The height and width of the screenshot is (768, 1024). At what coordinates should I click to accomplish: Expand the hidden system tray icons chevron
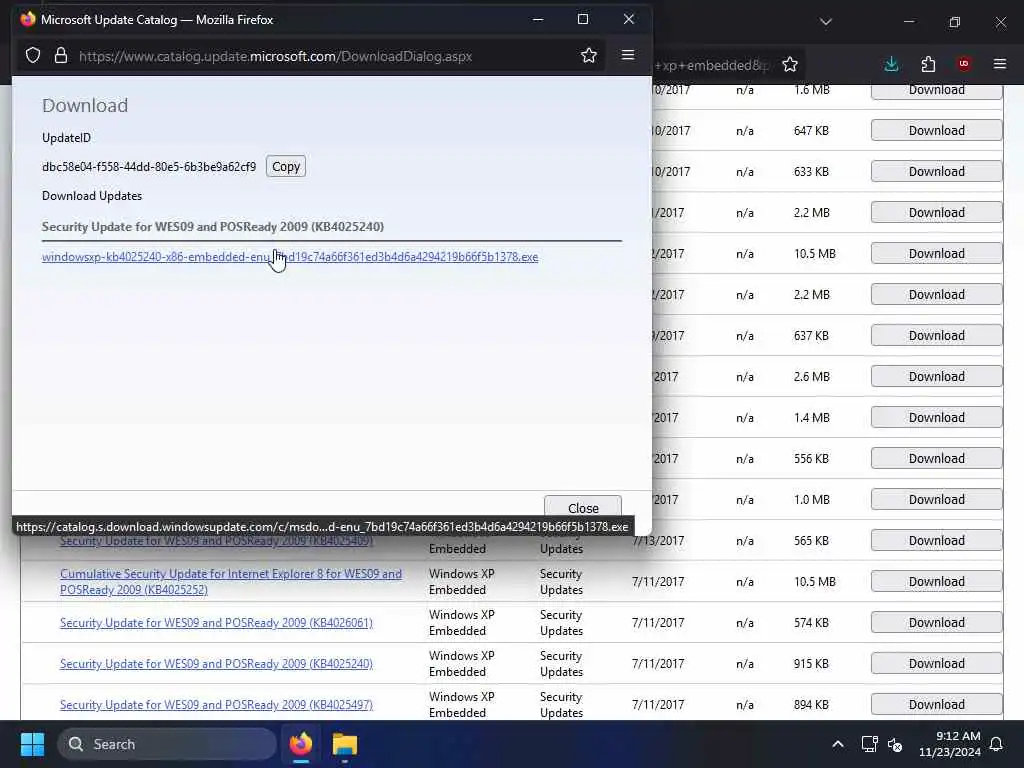pos(837,744)
